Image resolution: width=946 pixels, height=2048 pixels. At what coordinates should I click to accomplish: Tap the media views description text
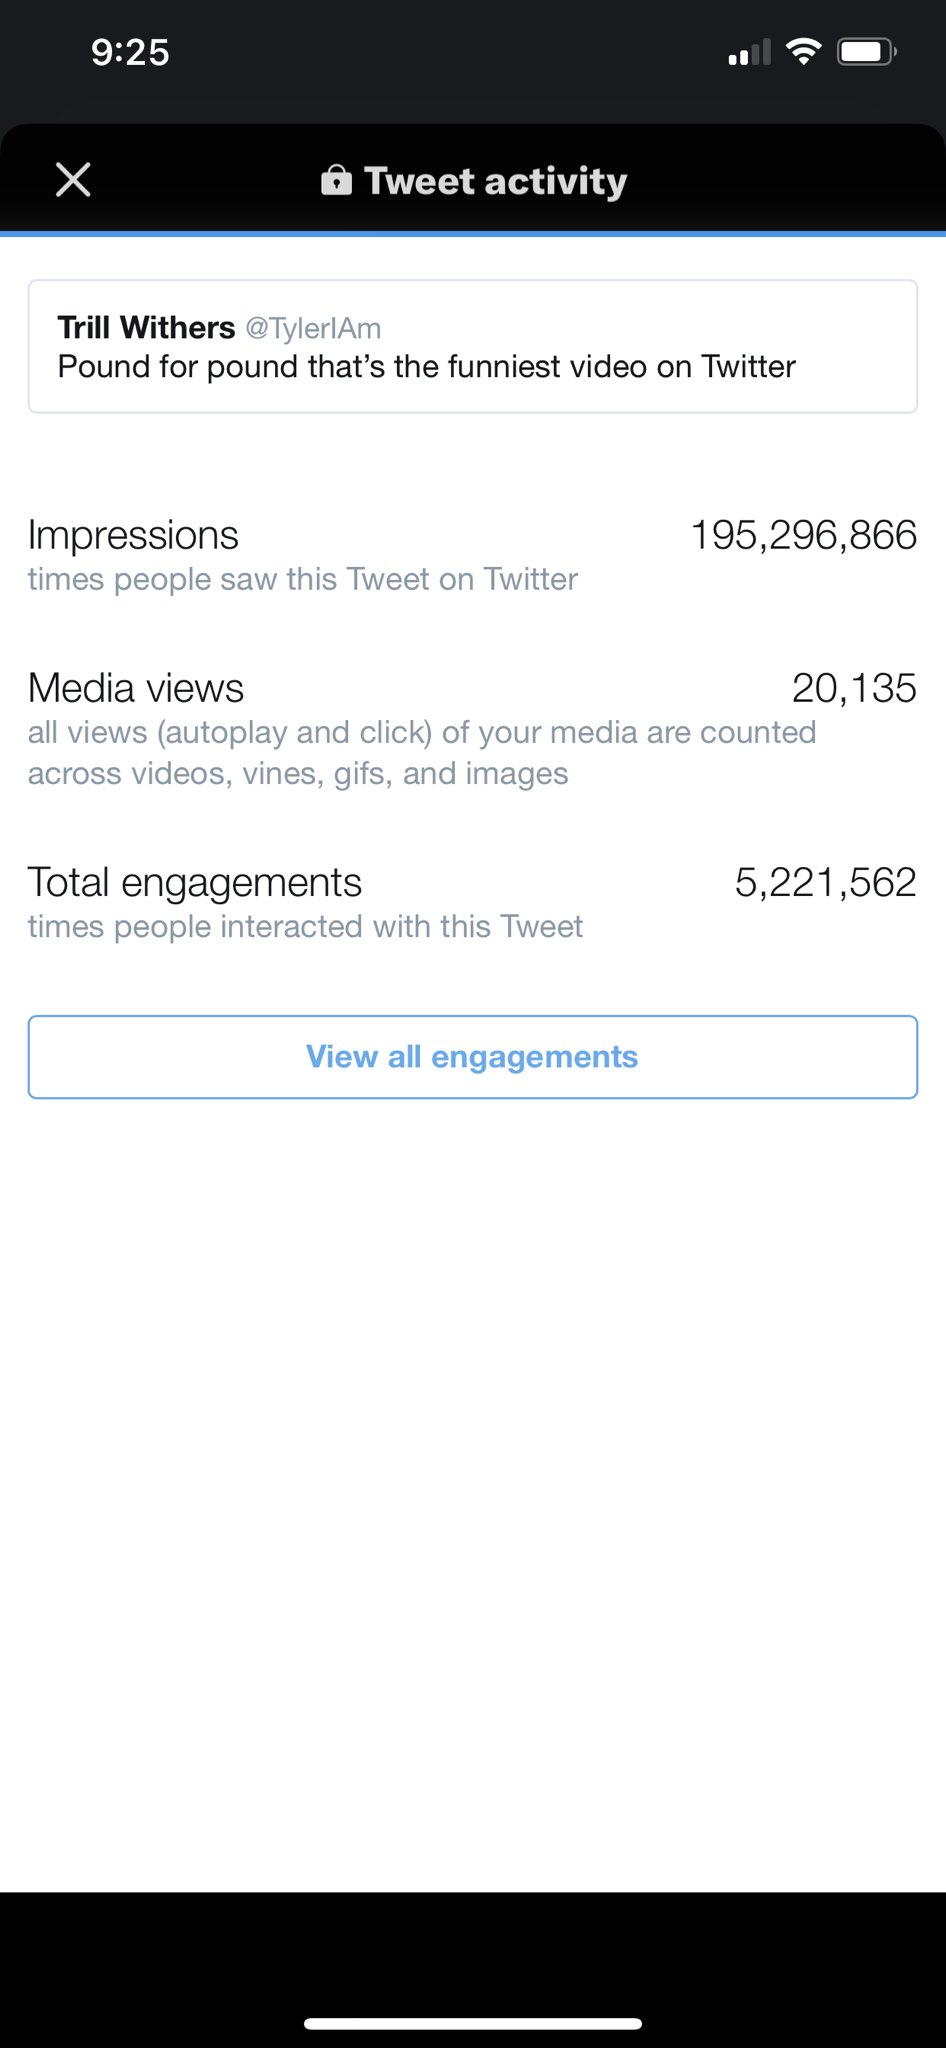coord(422,753)
